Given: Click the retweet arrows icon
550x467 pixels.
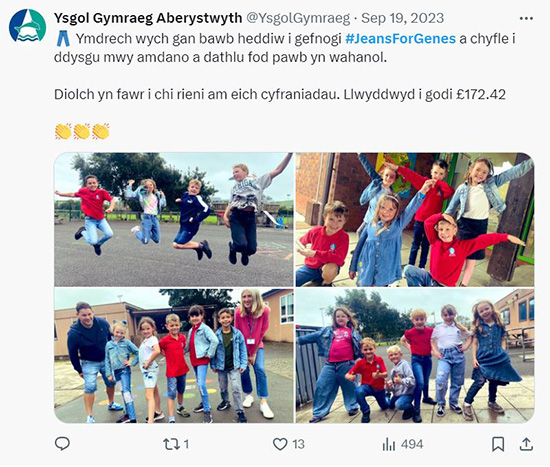Looking at the screenshot, I should tap(172, 444).
